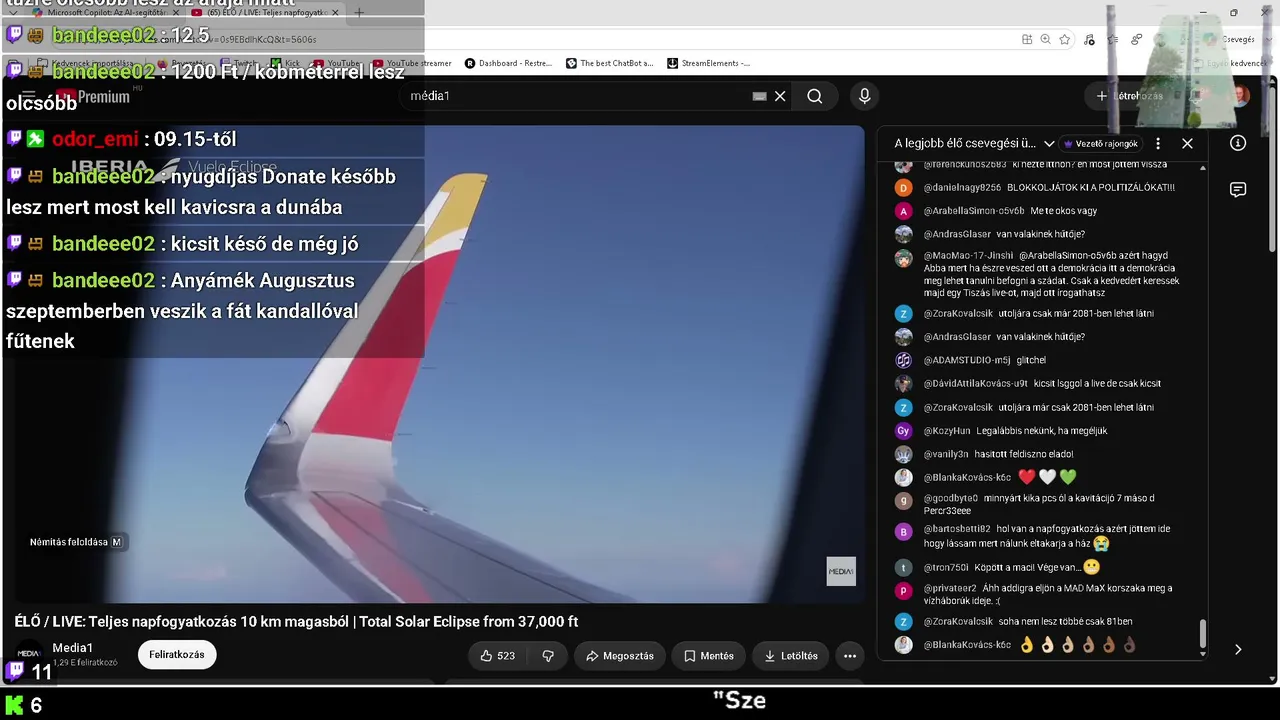The width and height of the screenshot is (1280, 720).
Task: Open the Dashboard - Restream bookmark
Action: pyautogui.click(x=509, y=63)
